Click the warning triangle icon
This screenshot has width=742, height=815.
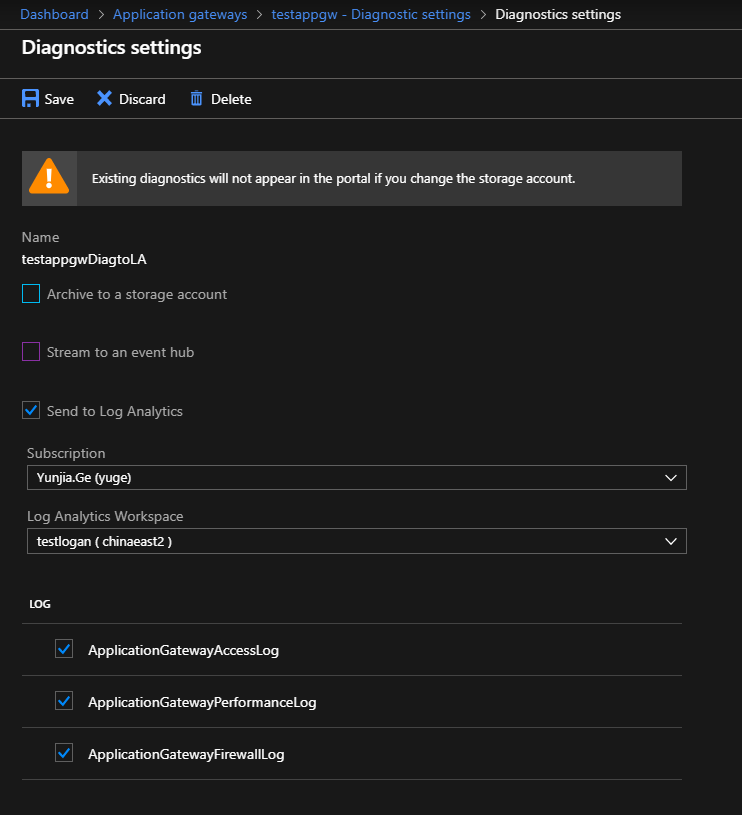[x=49, y=178]
